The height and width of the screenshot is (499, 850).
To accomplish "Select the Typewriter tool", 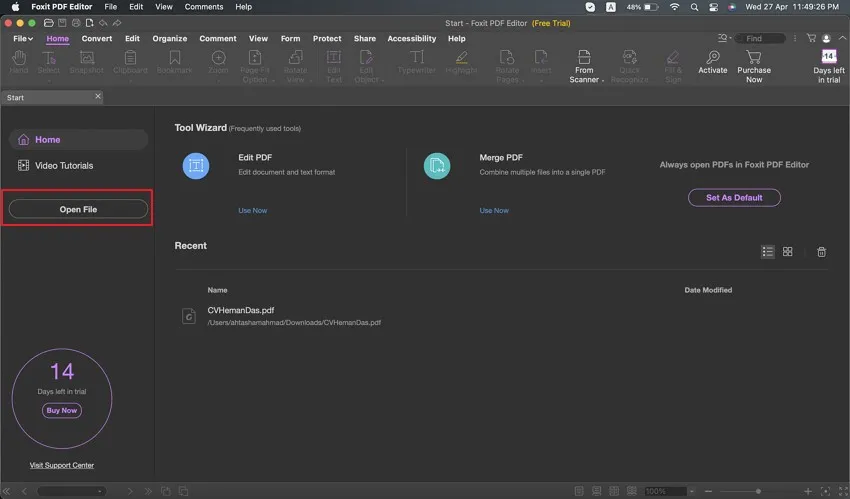I will [x=417, y=62].
